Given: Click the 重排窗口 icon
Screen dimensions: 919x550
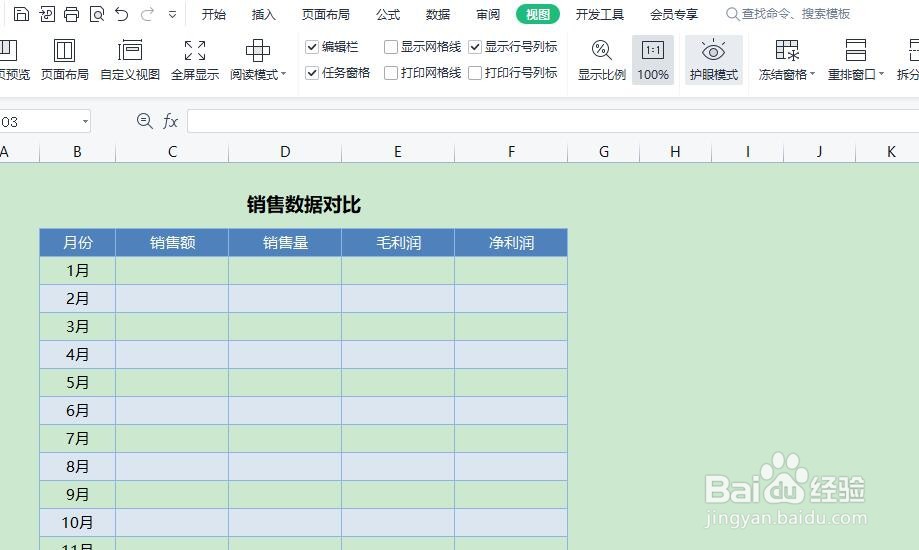Looking at the screenshot, I should click(x=856, y=51).
